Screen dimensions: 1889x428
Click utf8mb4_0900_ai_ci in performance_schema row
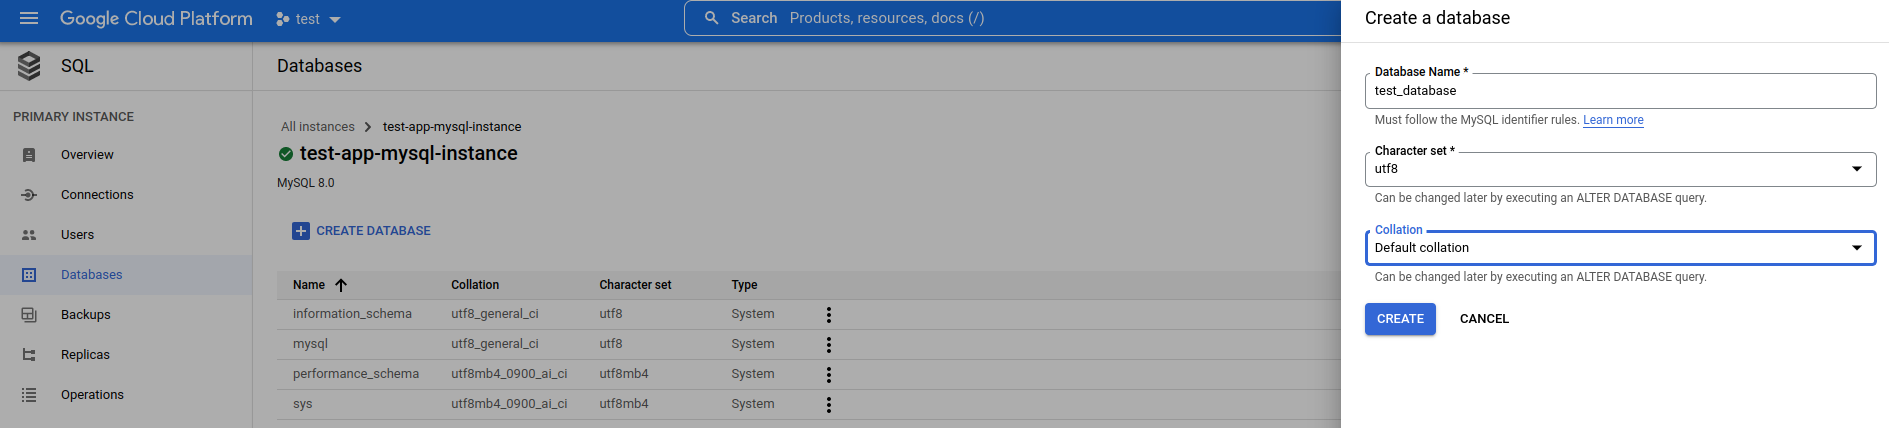pyautogui.click(x=509, y=374)
